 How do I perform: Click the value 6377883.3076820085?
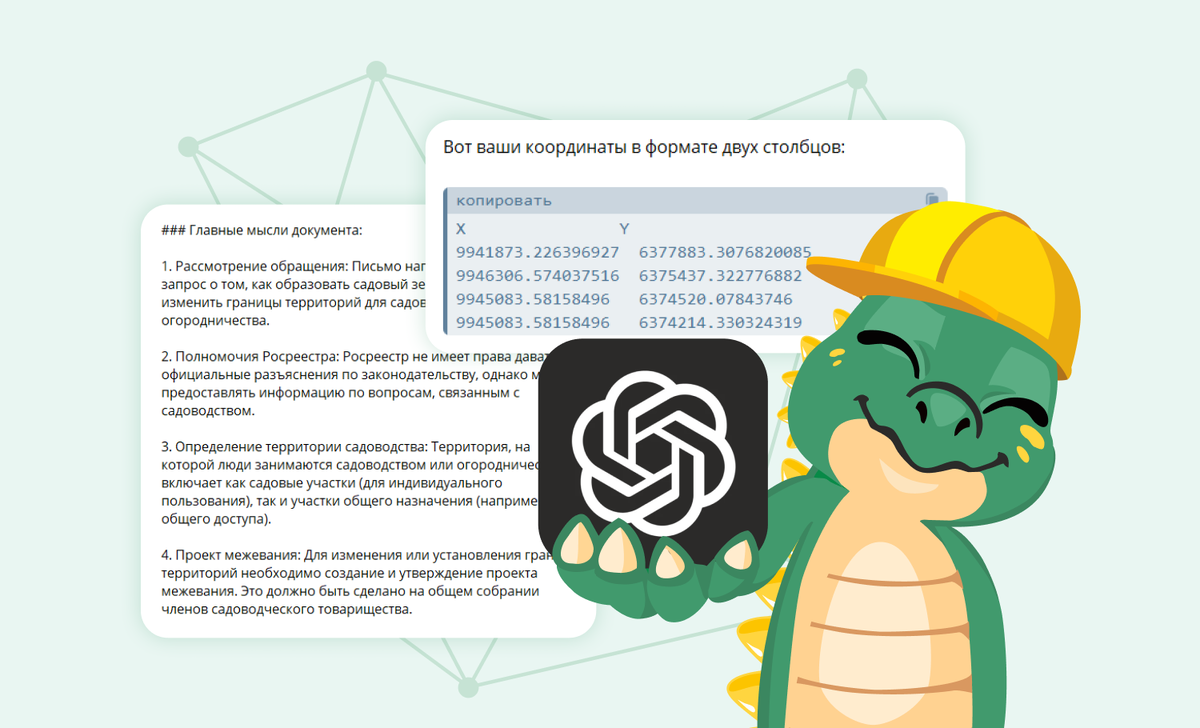click(x=725, y=252)
